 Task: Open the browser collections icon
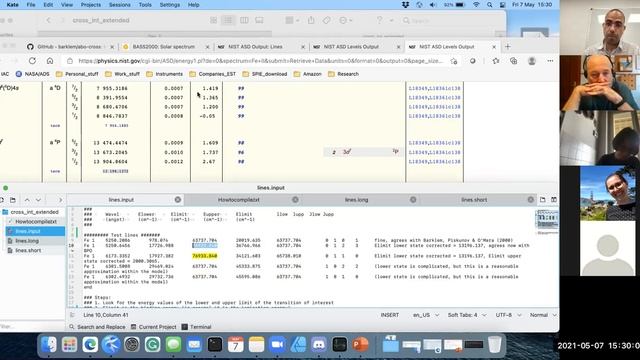513,61
